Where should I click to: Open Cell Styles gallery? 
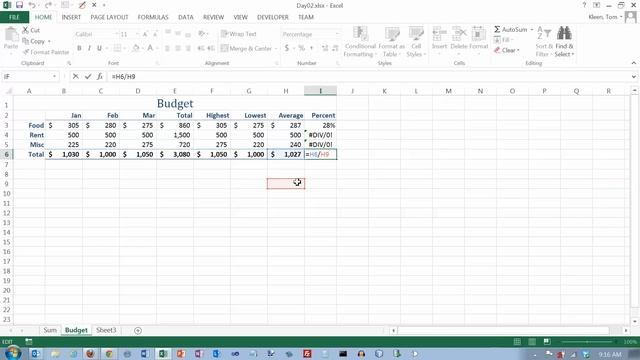coord(416,42)
